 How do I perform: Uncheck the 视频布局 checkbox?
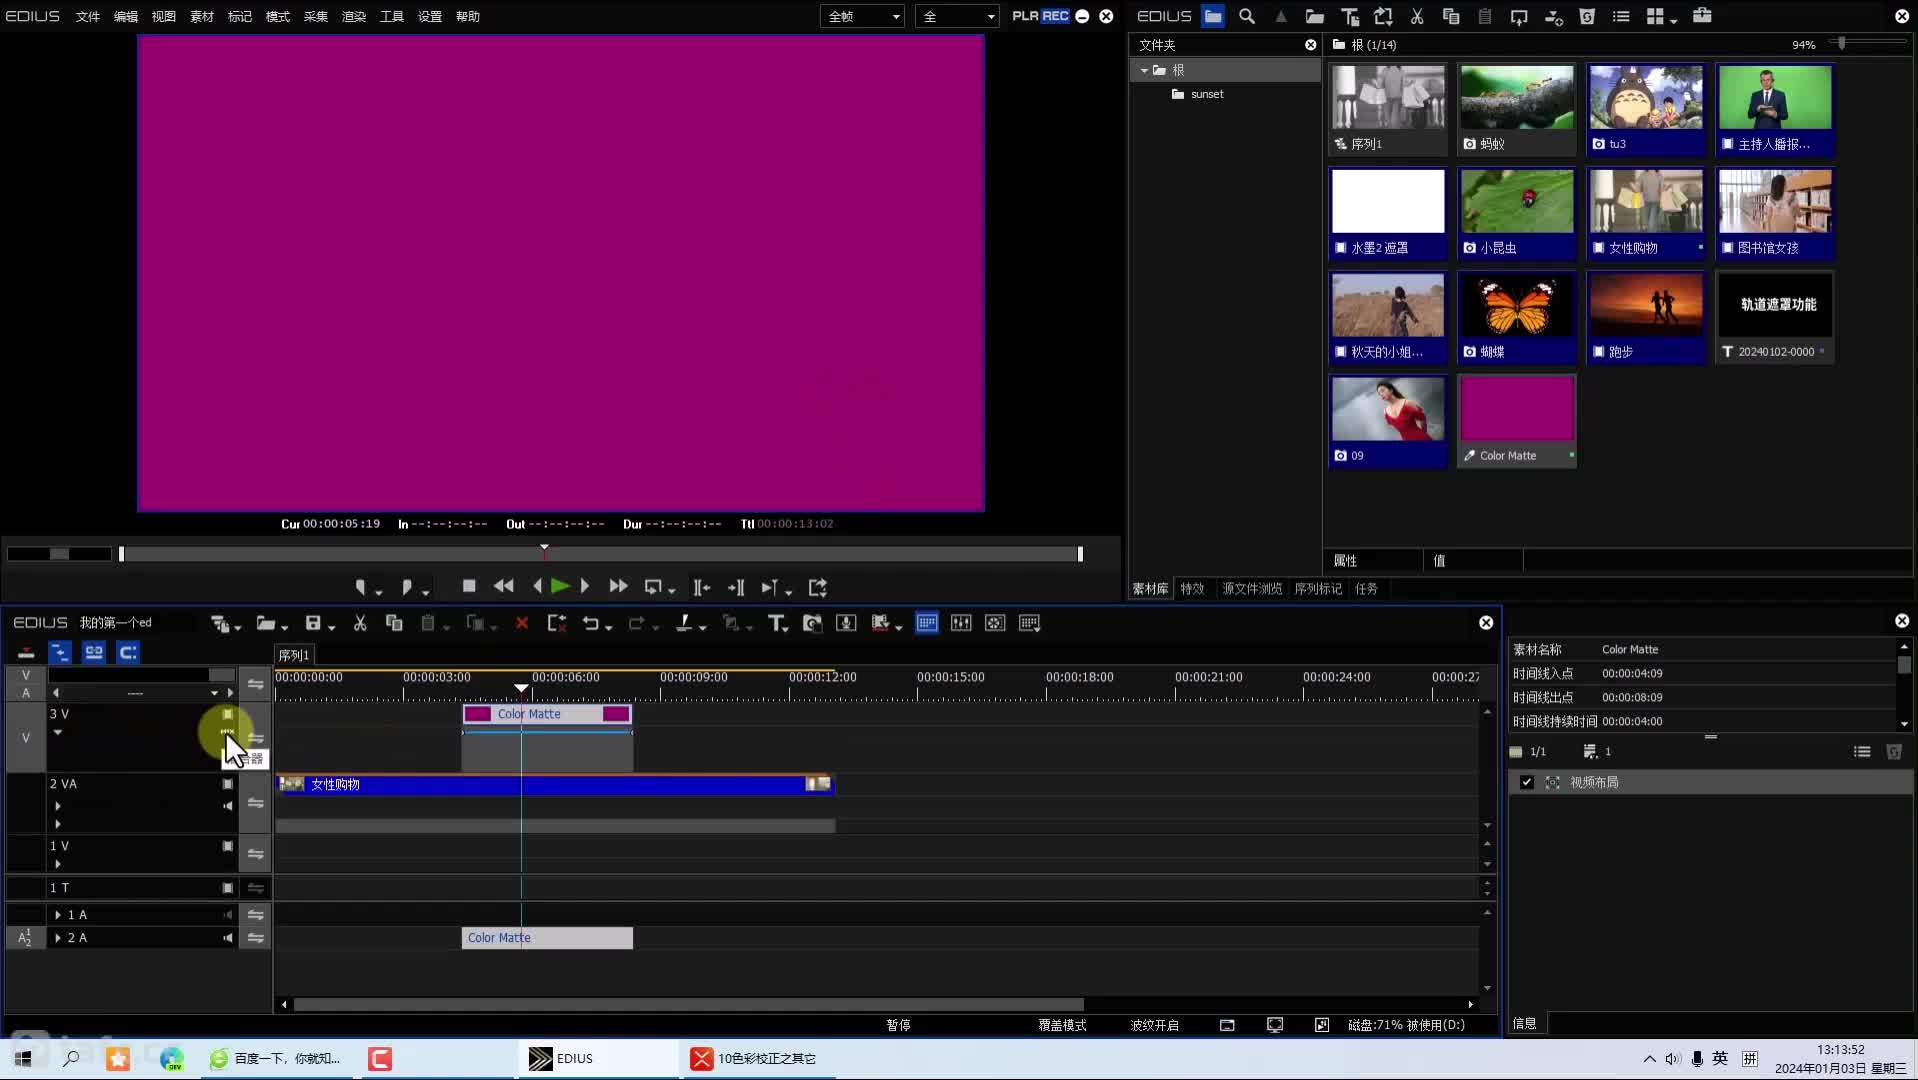click(x=1526, y=782)
